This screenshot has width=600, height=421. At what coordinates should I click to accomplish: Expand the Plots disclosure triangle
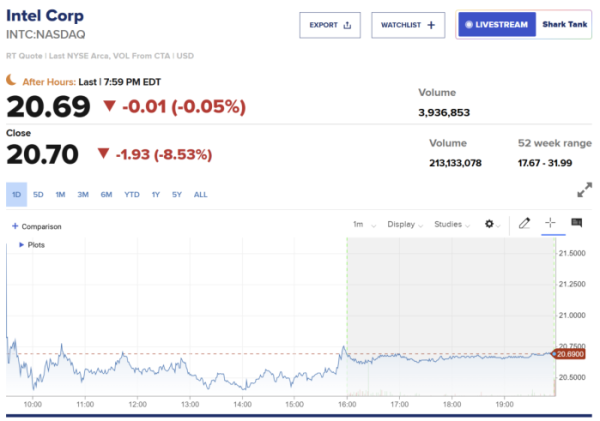pyautogui.click(x=22, y=245)
